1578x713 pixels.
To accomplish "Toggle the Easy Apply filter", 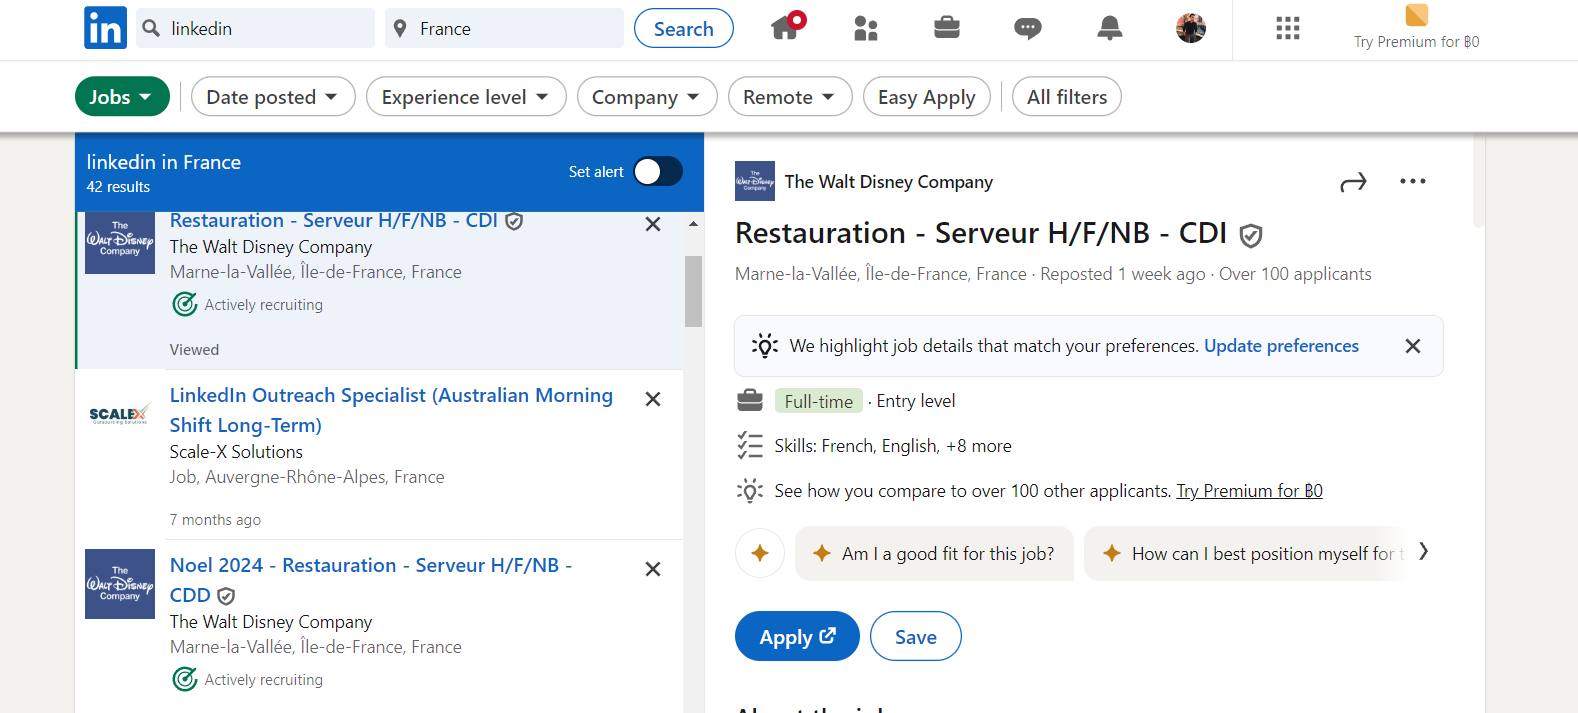I will (927, 96).
